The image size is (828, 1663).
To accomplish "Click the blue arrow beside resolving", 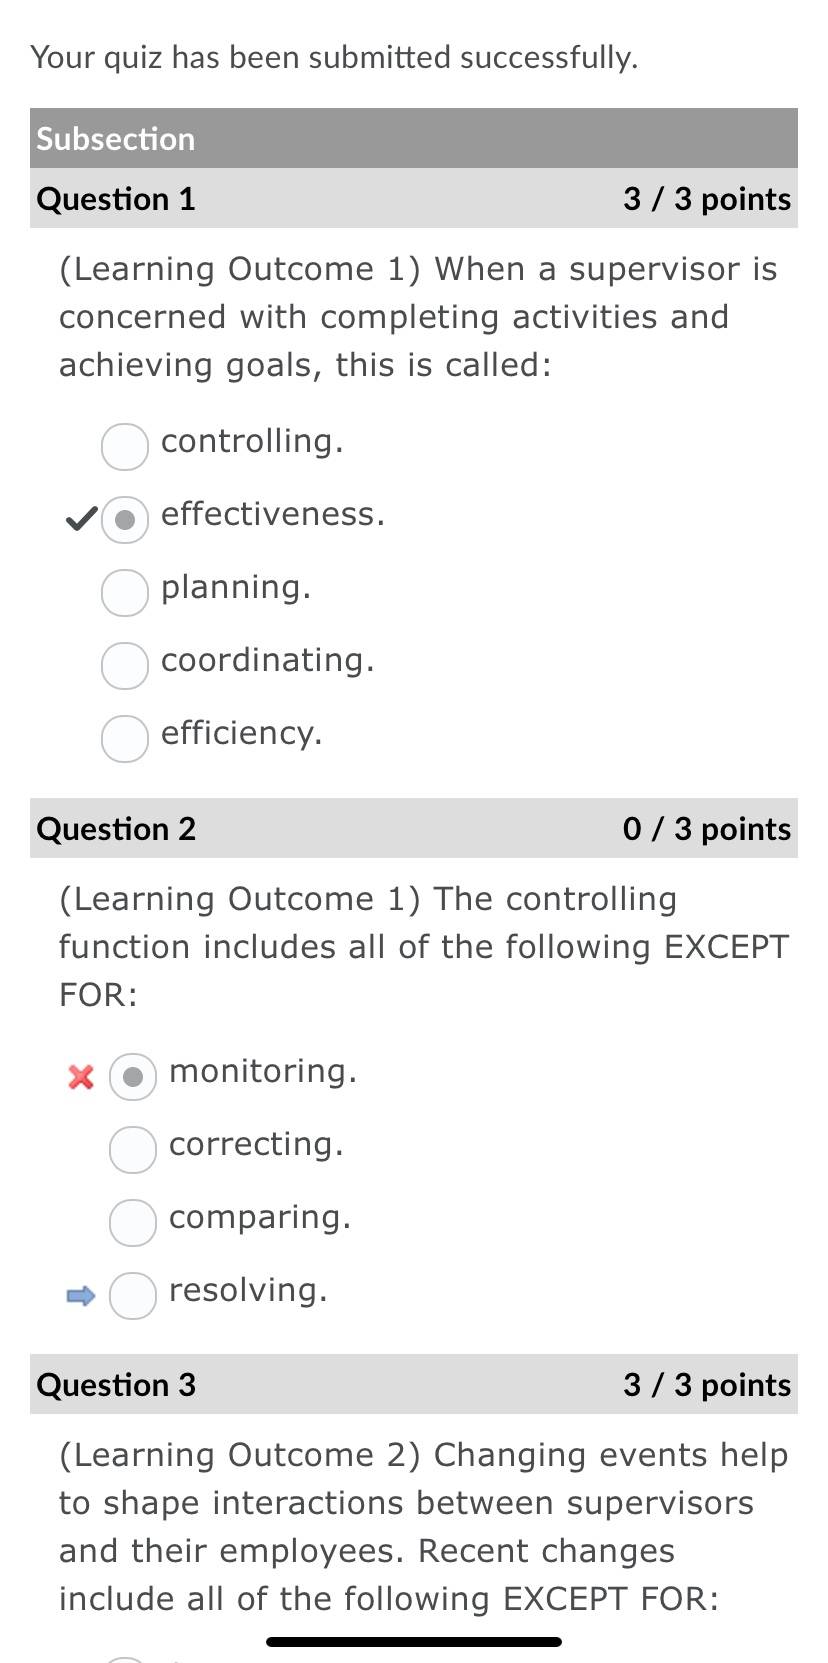I will click(81, 1296).
